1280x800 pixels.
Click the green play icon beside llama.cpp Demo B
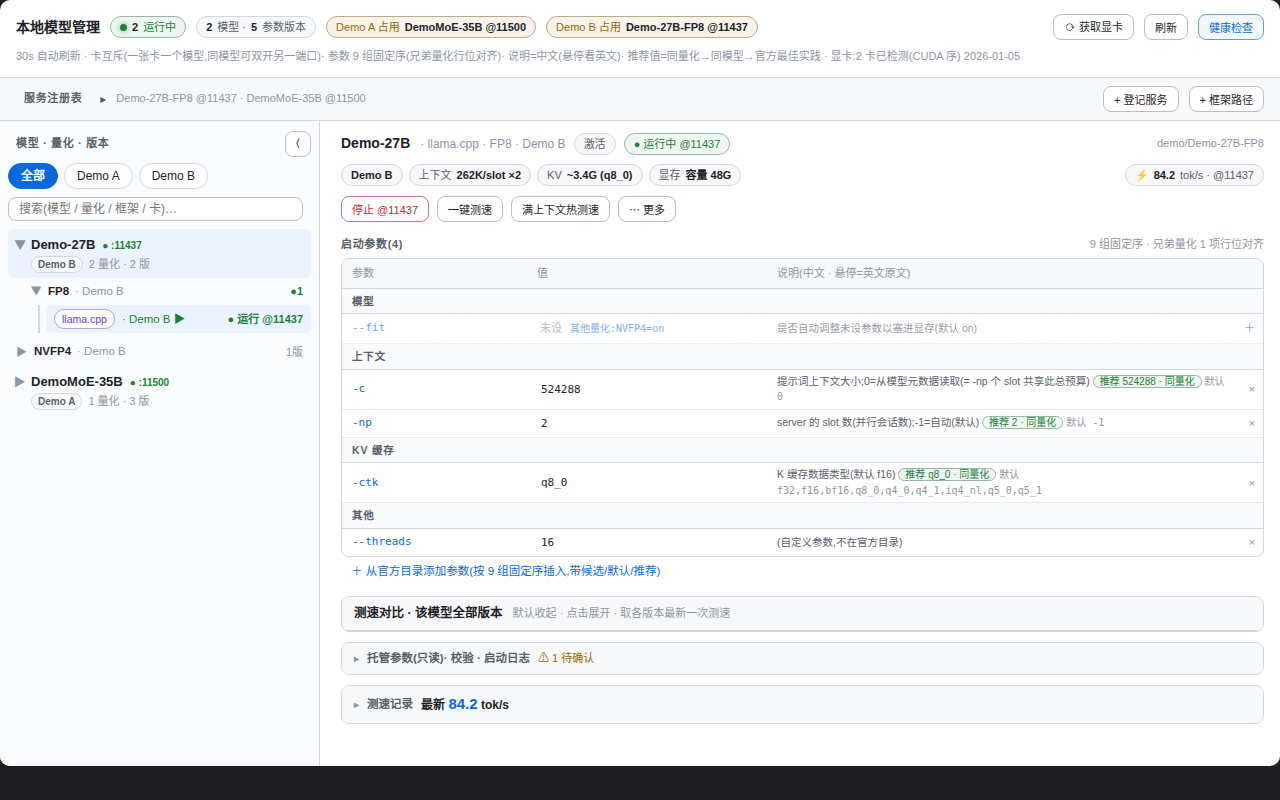[180, 319]
